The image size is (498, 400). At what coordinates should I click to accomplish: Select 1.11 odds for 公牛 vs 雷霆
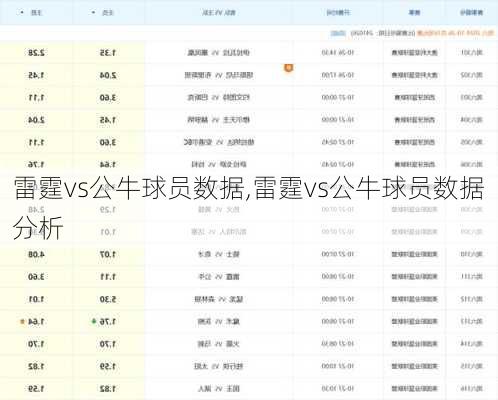pyautogui.click(x=108, y=277)
